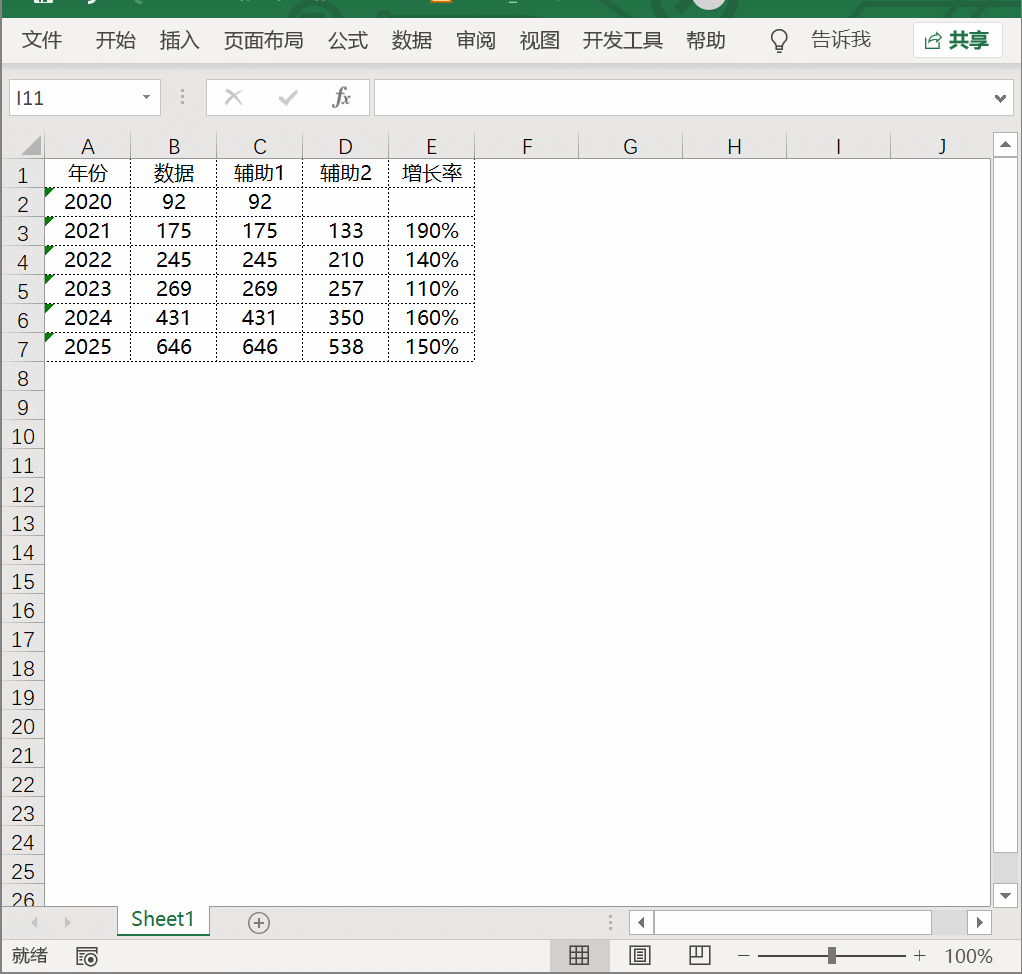Viewport: 1022px width, 974px height.
Task: Click cell with header 辅助1
Action: coord(259,173)
